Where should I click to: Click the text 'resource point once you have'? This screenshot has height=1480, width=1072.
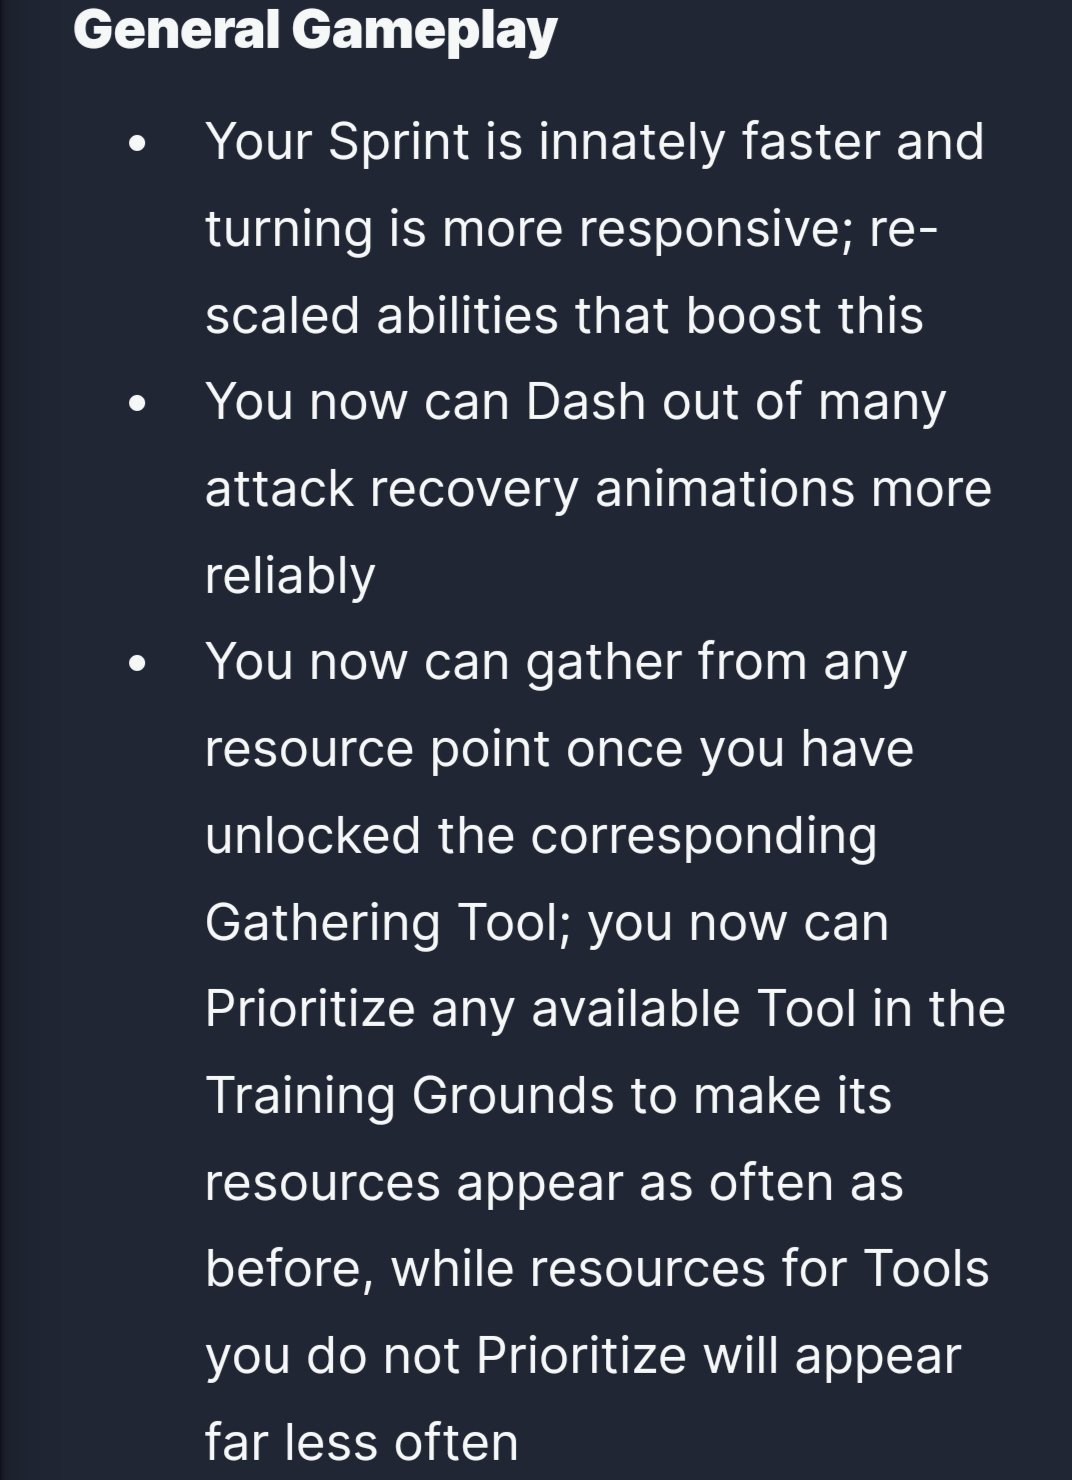pos(559,749)
